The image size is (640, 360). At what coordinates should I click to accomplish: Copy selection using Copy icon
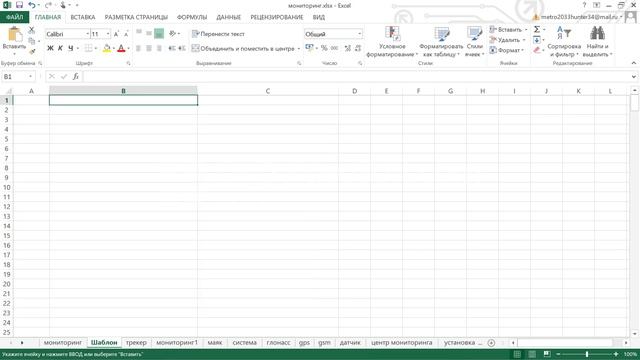pyautogui.click(x=32, y=41)
